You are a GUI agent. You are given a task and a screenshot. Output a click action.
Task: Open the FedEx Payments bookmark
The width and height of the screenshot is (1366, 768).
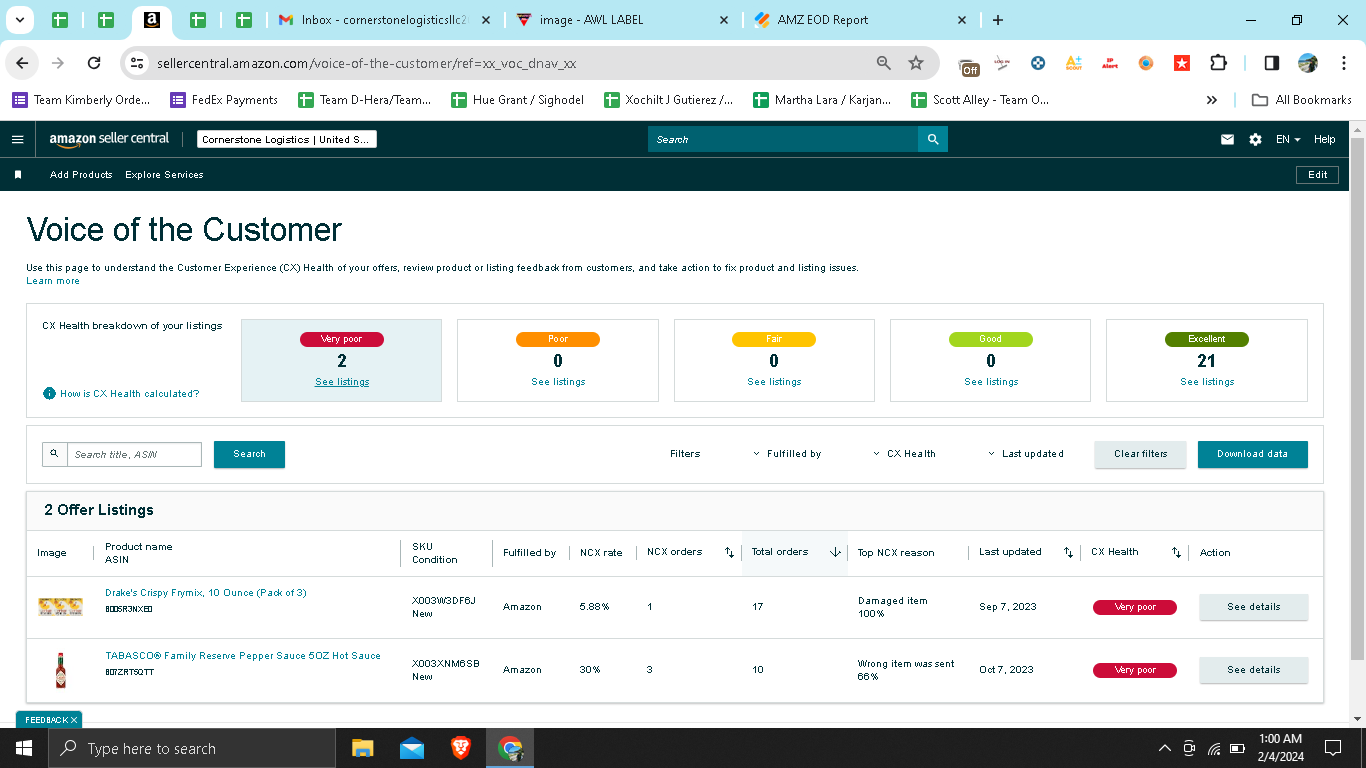click(224, 100)
